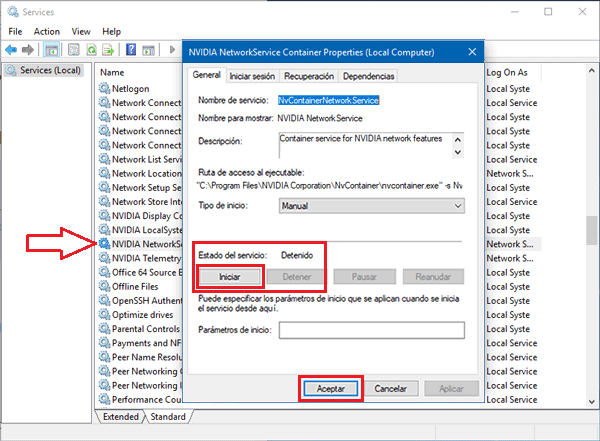Image resolution: width=600 pixels, height=441 pixels.
Task: Select the Parental Controls service row
Action: coord(139,328)
